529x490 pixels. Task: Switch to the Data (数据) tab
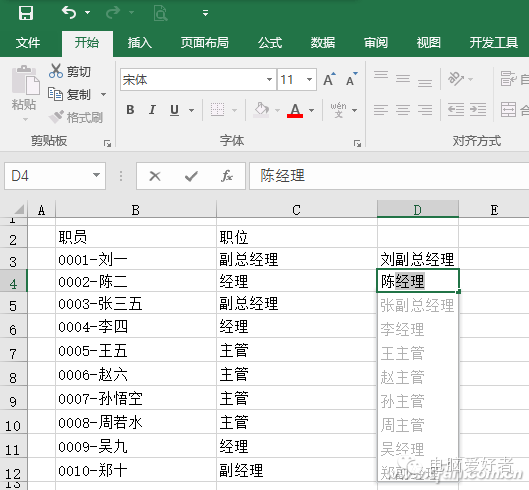323,43
